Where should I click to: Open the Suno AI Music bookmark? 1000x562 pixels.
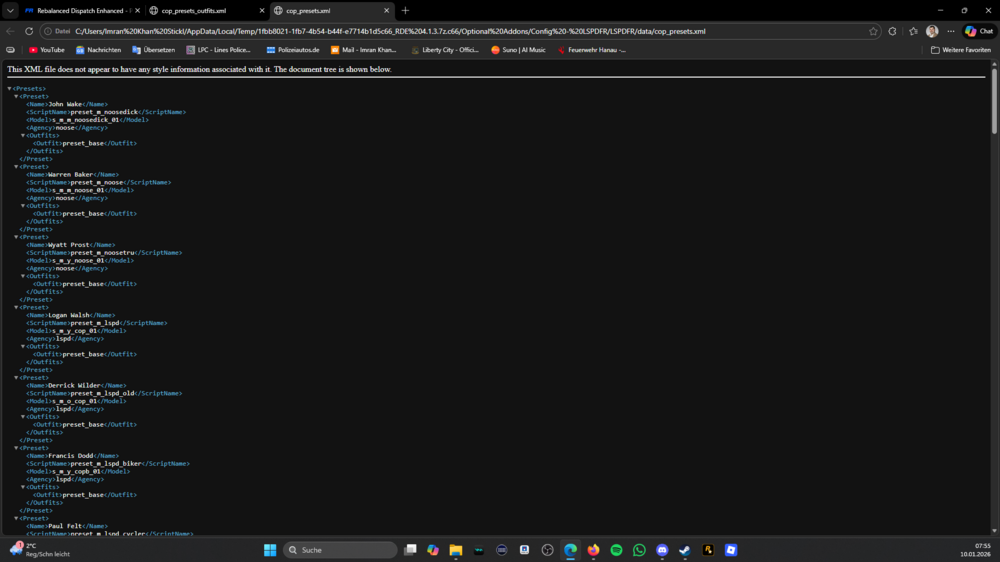518,50
